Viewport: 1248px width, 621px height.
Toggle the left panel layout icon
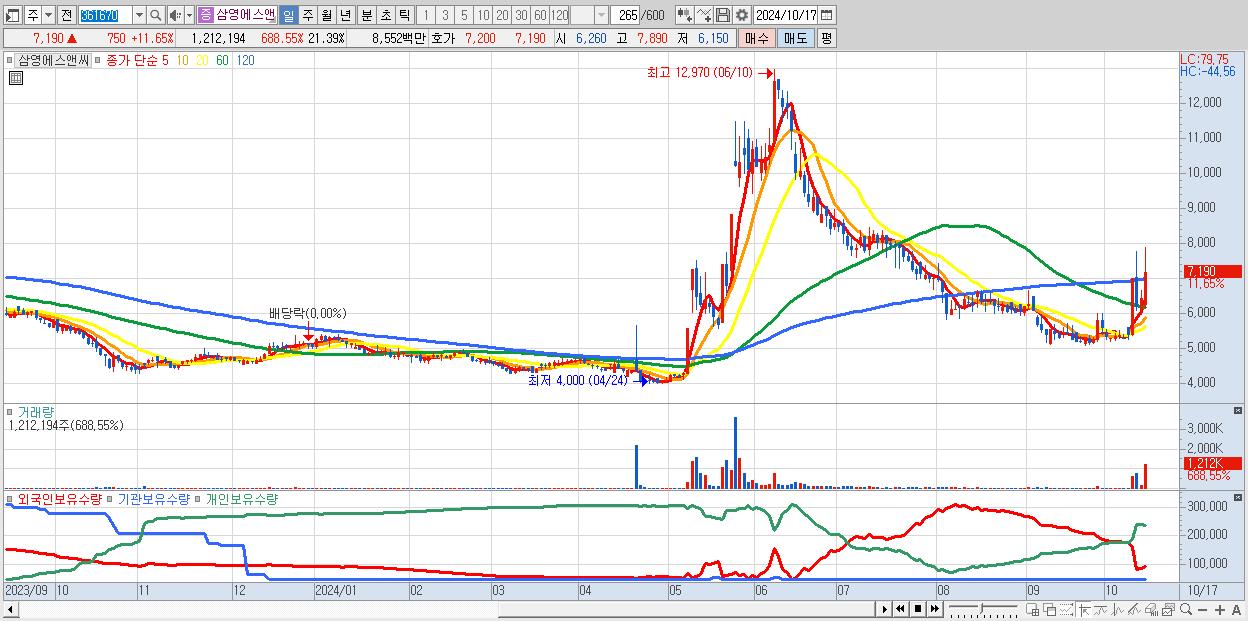pos(11,15)
